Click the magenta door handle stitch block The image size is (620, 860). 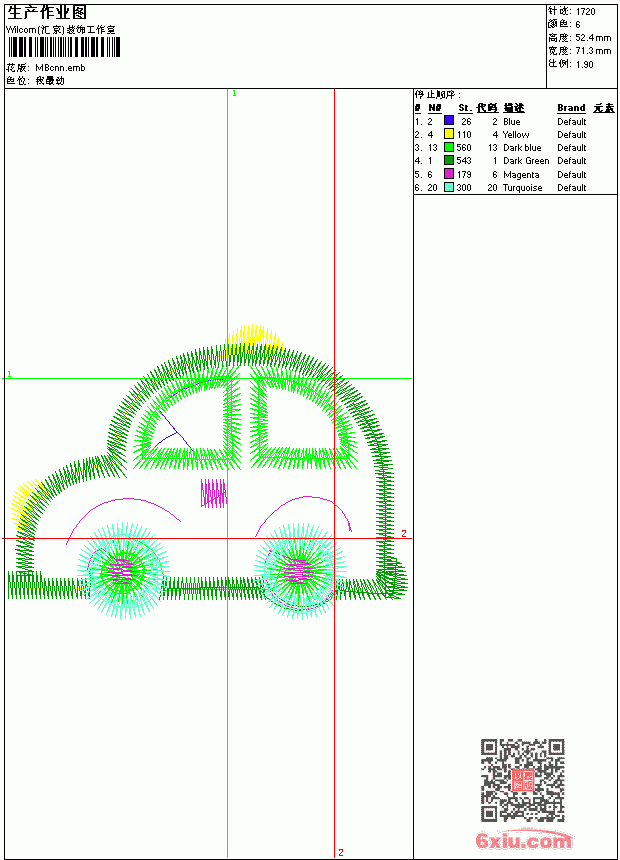coord(213,493)
